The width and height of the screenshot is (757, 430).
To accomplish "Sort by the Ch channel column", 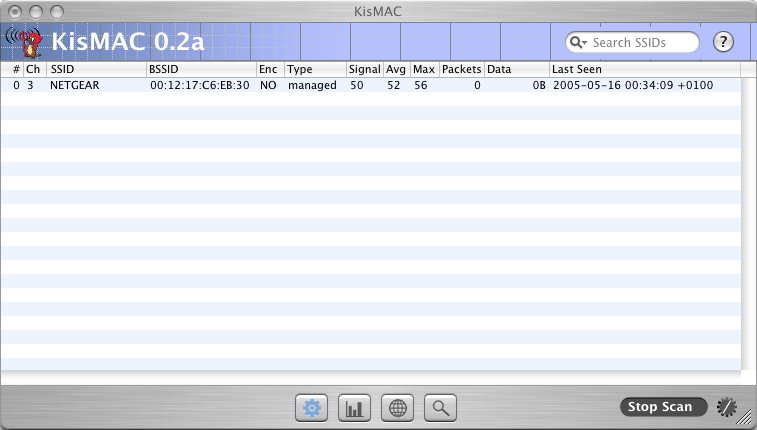I will pos(34,70).
